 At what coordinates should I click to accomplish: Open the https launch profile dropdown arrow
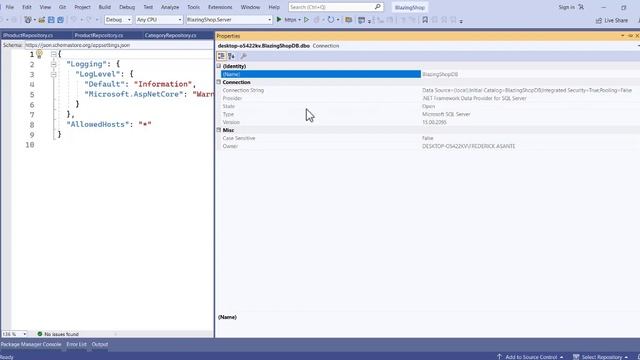point(299,20)
